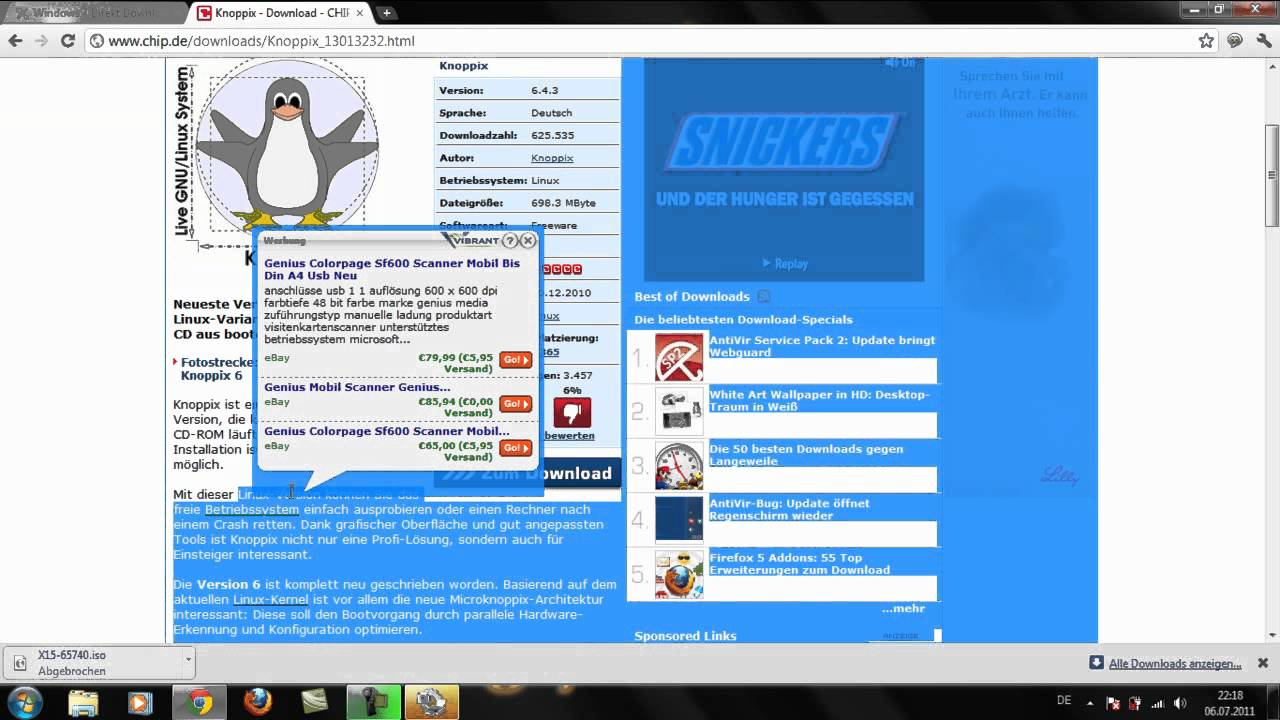Open the Windows Start menu
Image resolution: width=1280 pixels, height=720 pixels.
coord(24,702)
